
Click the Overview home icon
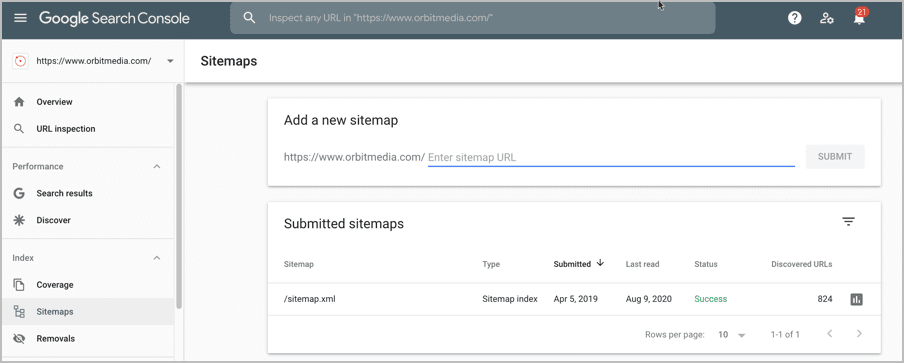(x=19, y=102)
